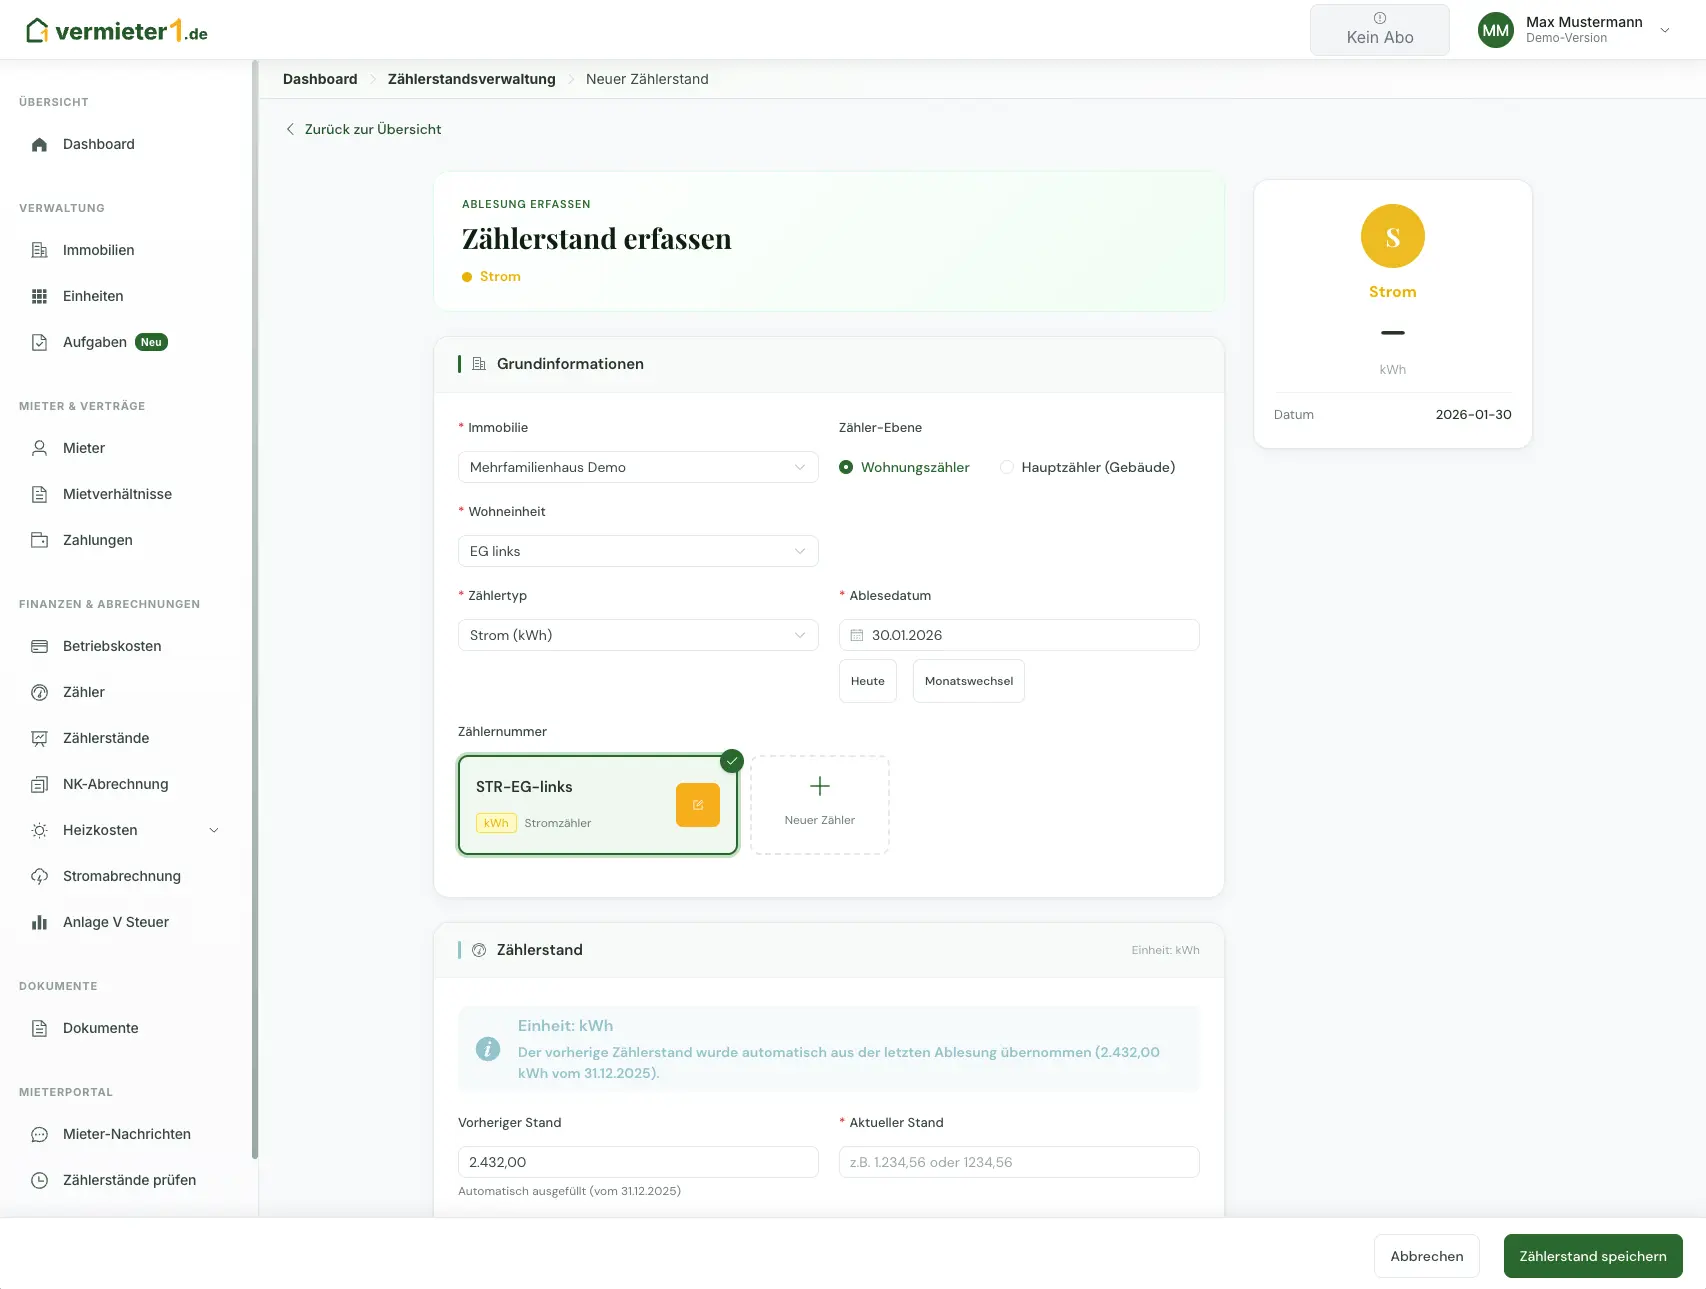
Task: Open Dashboard via the house icon in sidebar
Action: click(40, 144)
